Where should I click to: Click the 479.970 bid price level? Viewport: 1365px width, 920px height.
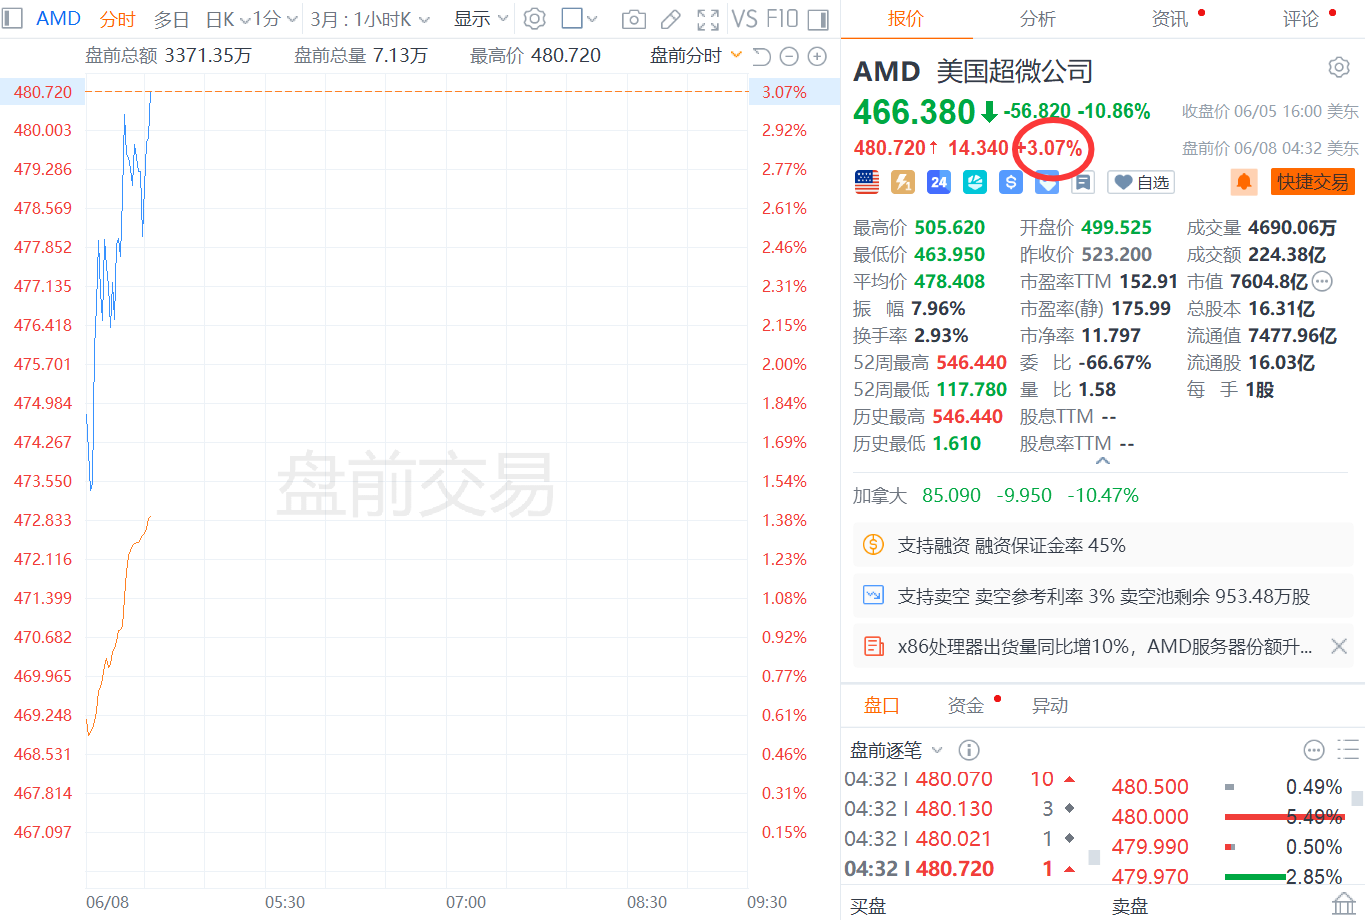pyautogui.click(x=1150, y=877)
